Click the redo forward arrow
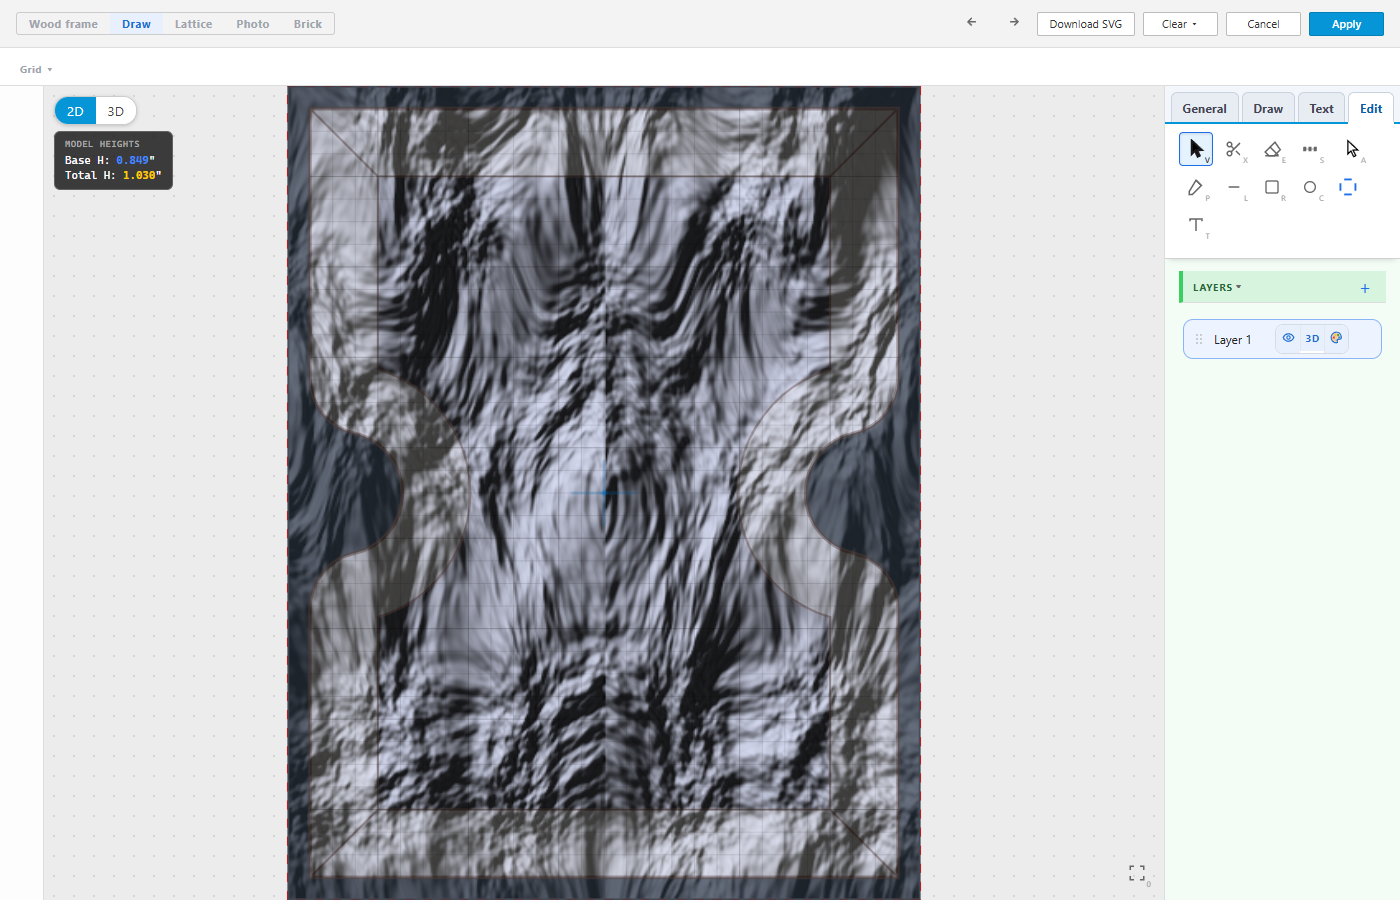 point(1014,22)
